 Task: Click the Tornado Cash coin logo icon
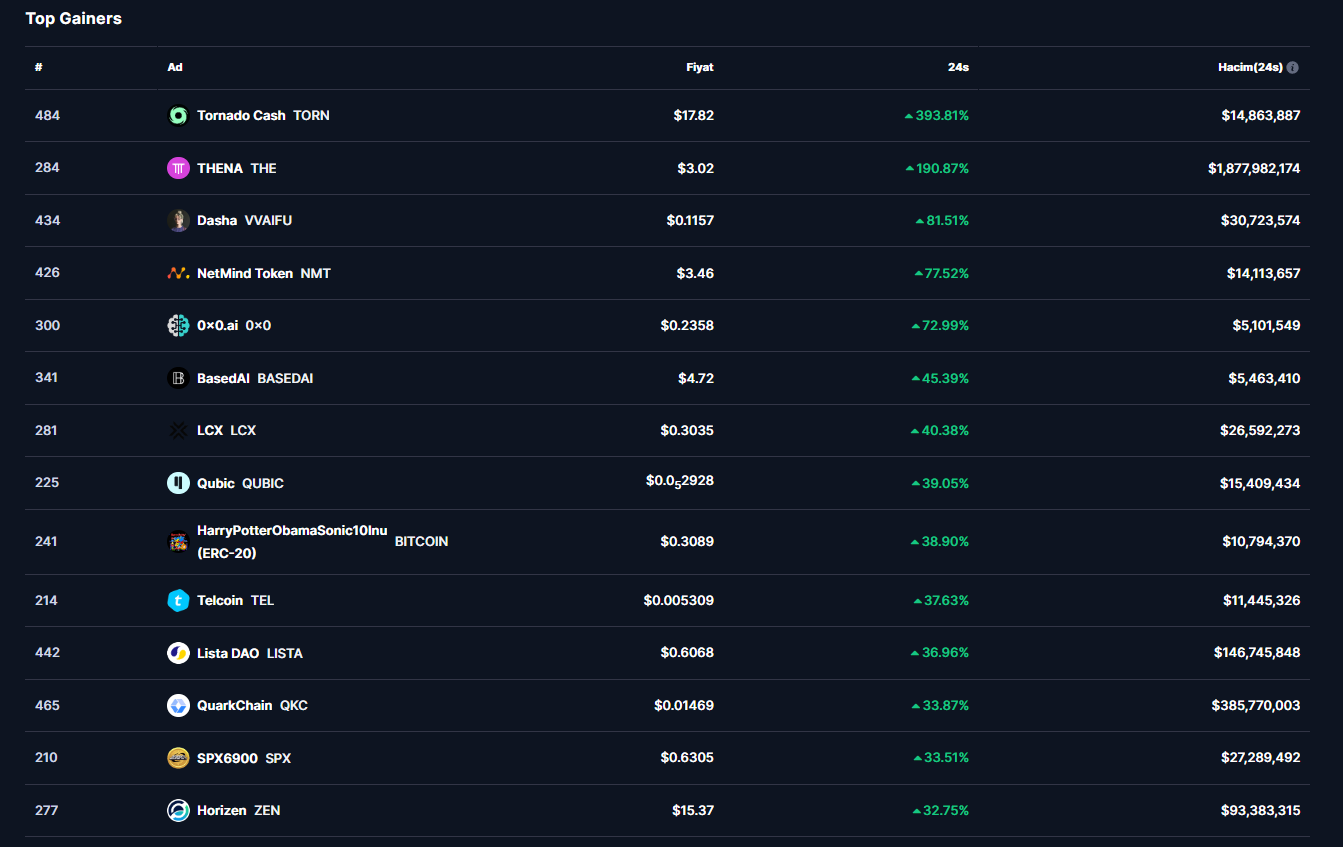[x=178, y=116]
